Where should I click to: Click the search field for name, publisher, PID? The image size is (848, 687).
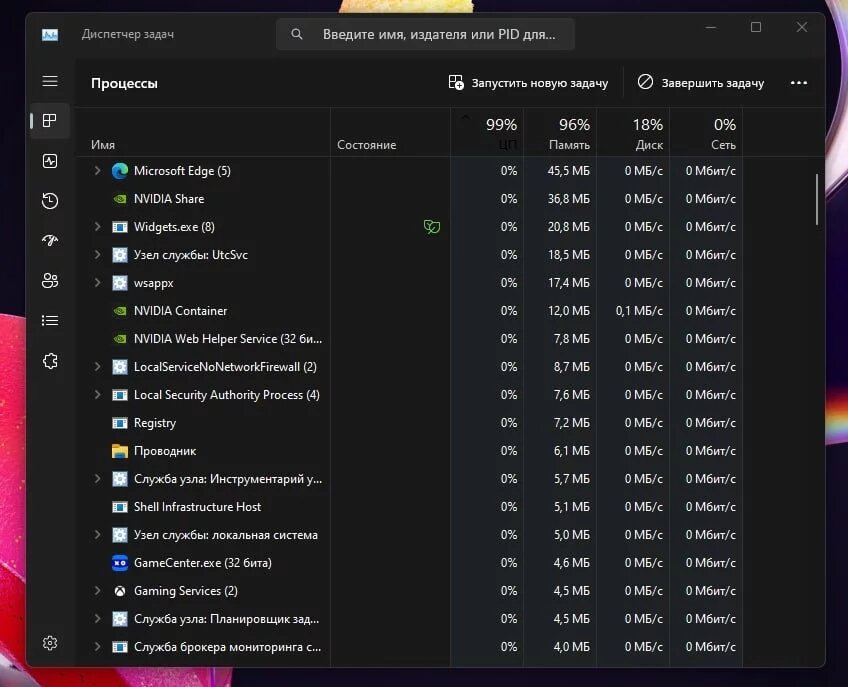(x=425, y=34)
